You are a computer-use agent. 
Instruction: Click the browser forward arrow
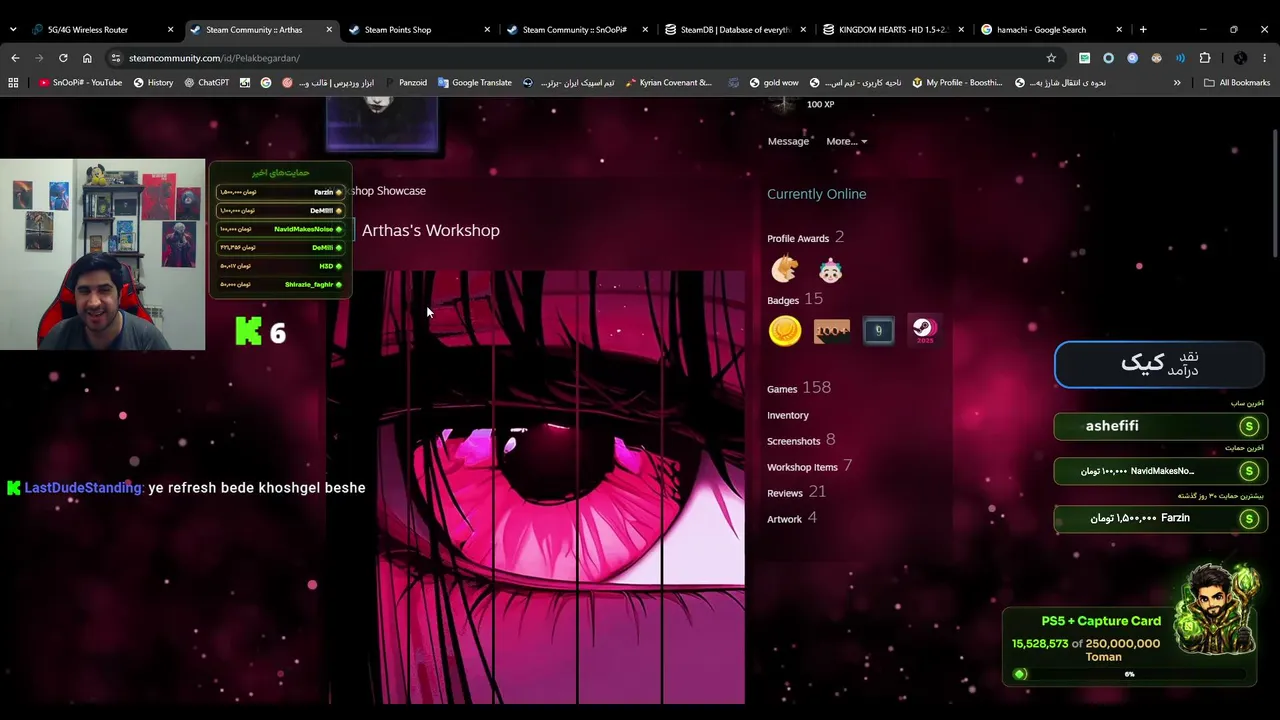[39, 58]
